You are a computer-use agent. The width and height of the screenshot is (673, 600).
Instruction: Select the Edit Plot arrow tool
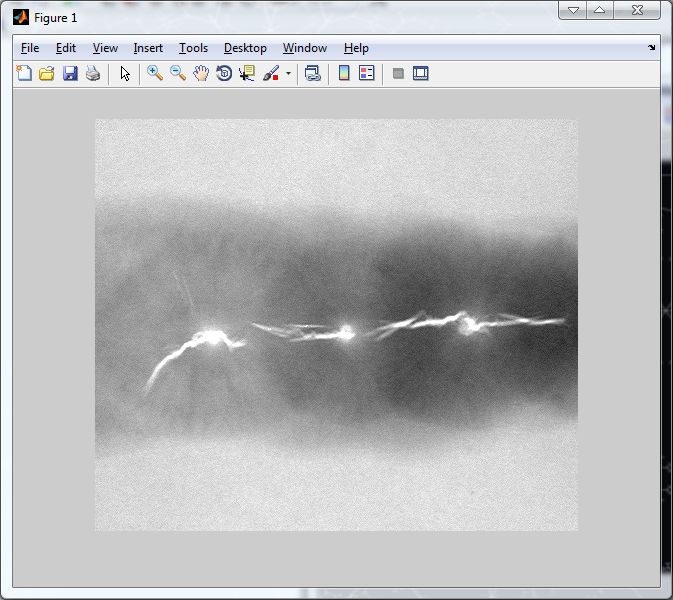125,73
